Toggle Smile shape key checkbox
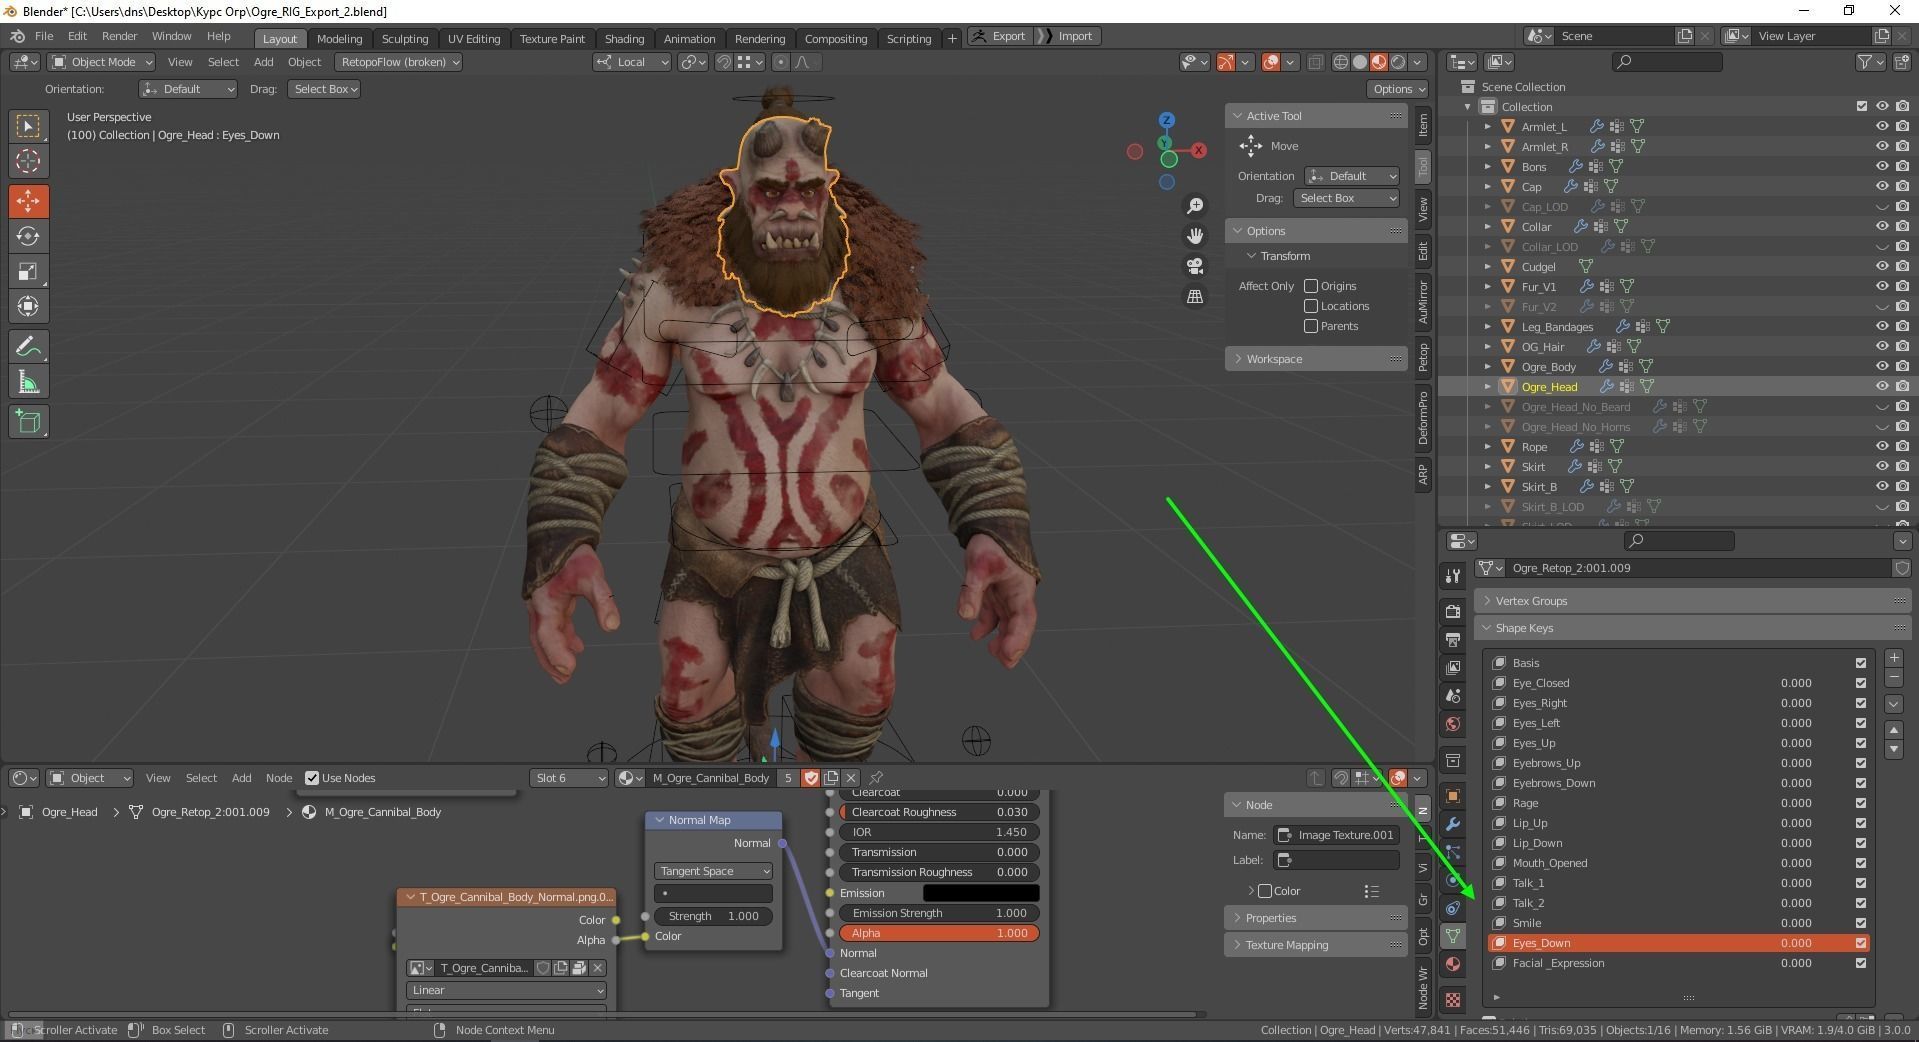The image size is (1919, 1042). click(x=1861, y=923)
